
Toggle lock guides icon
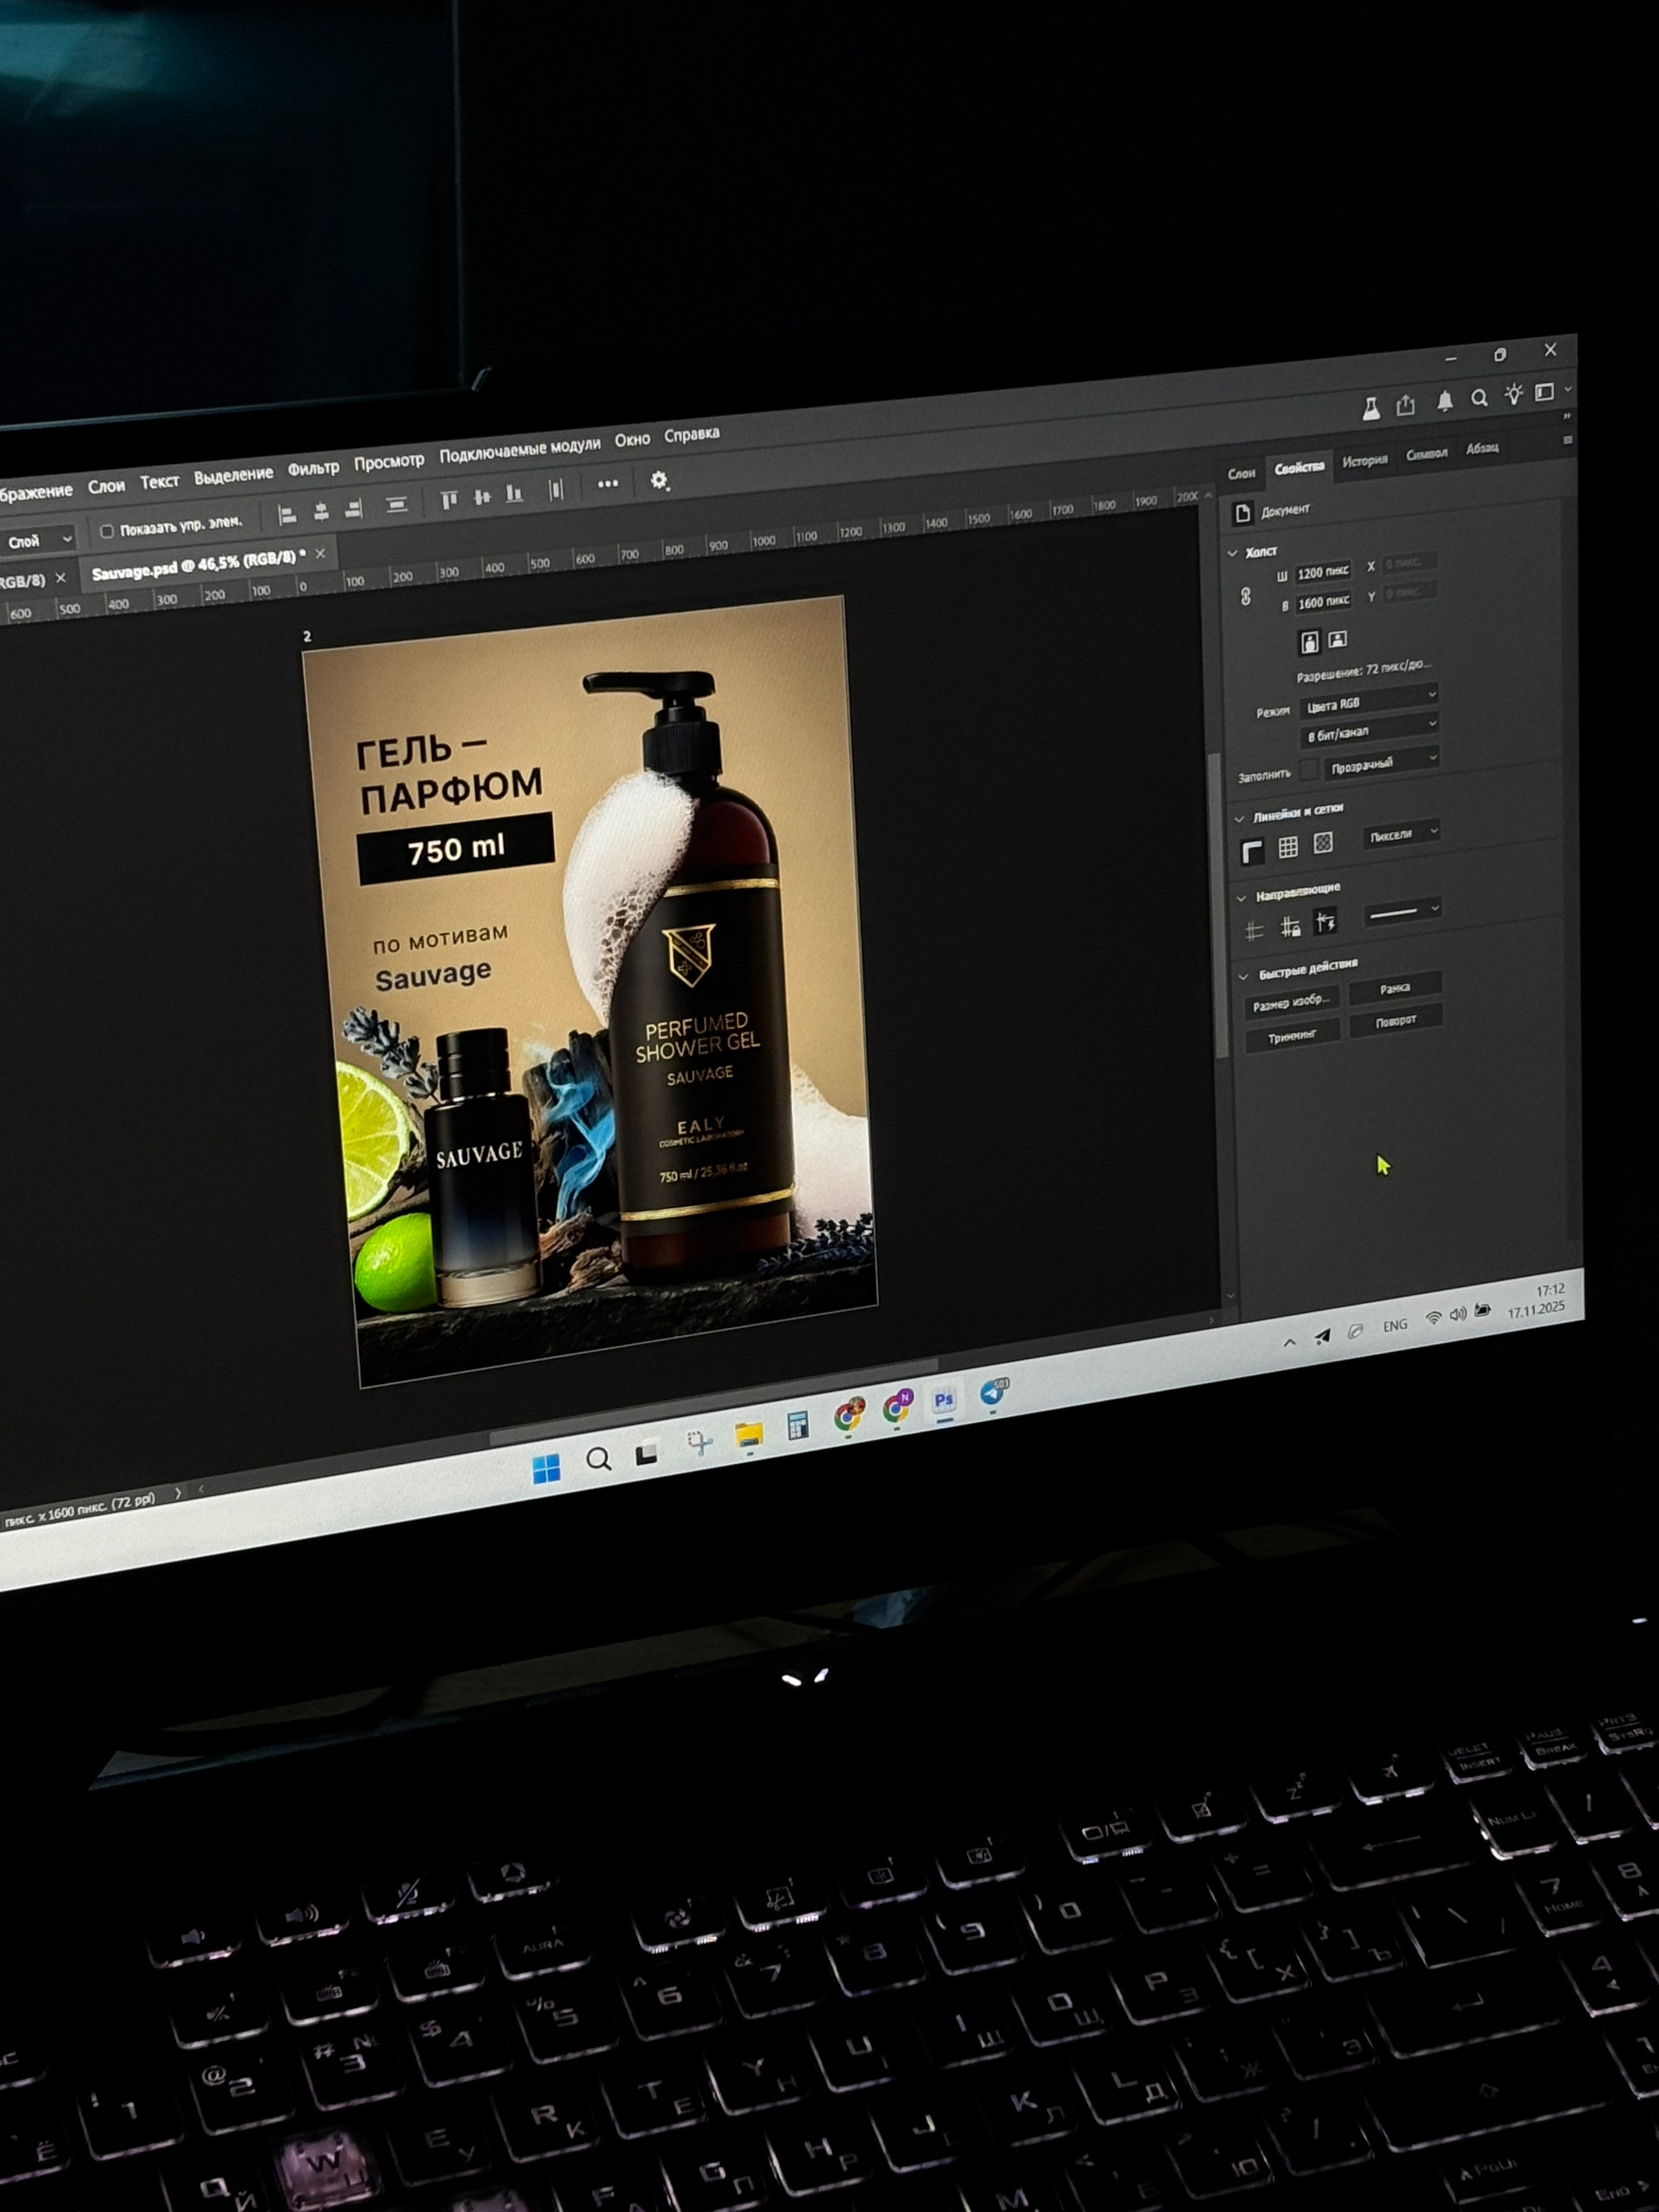tap(1290, 927)
